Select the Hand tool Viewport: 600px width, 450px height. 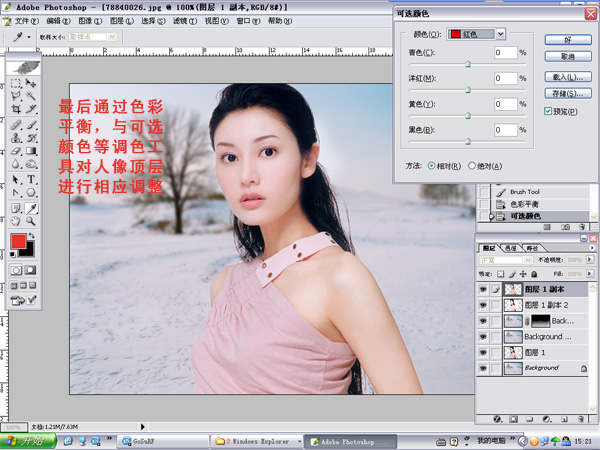pos(15,221)
